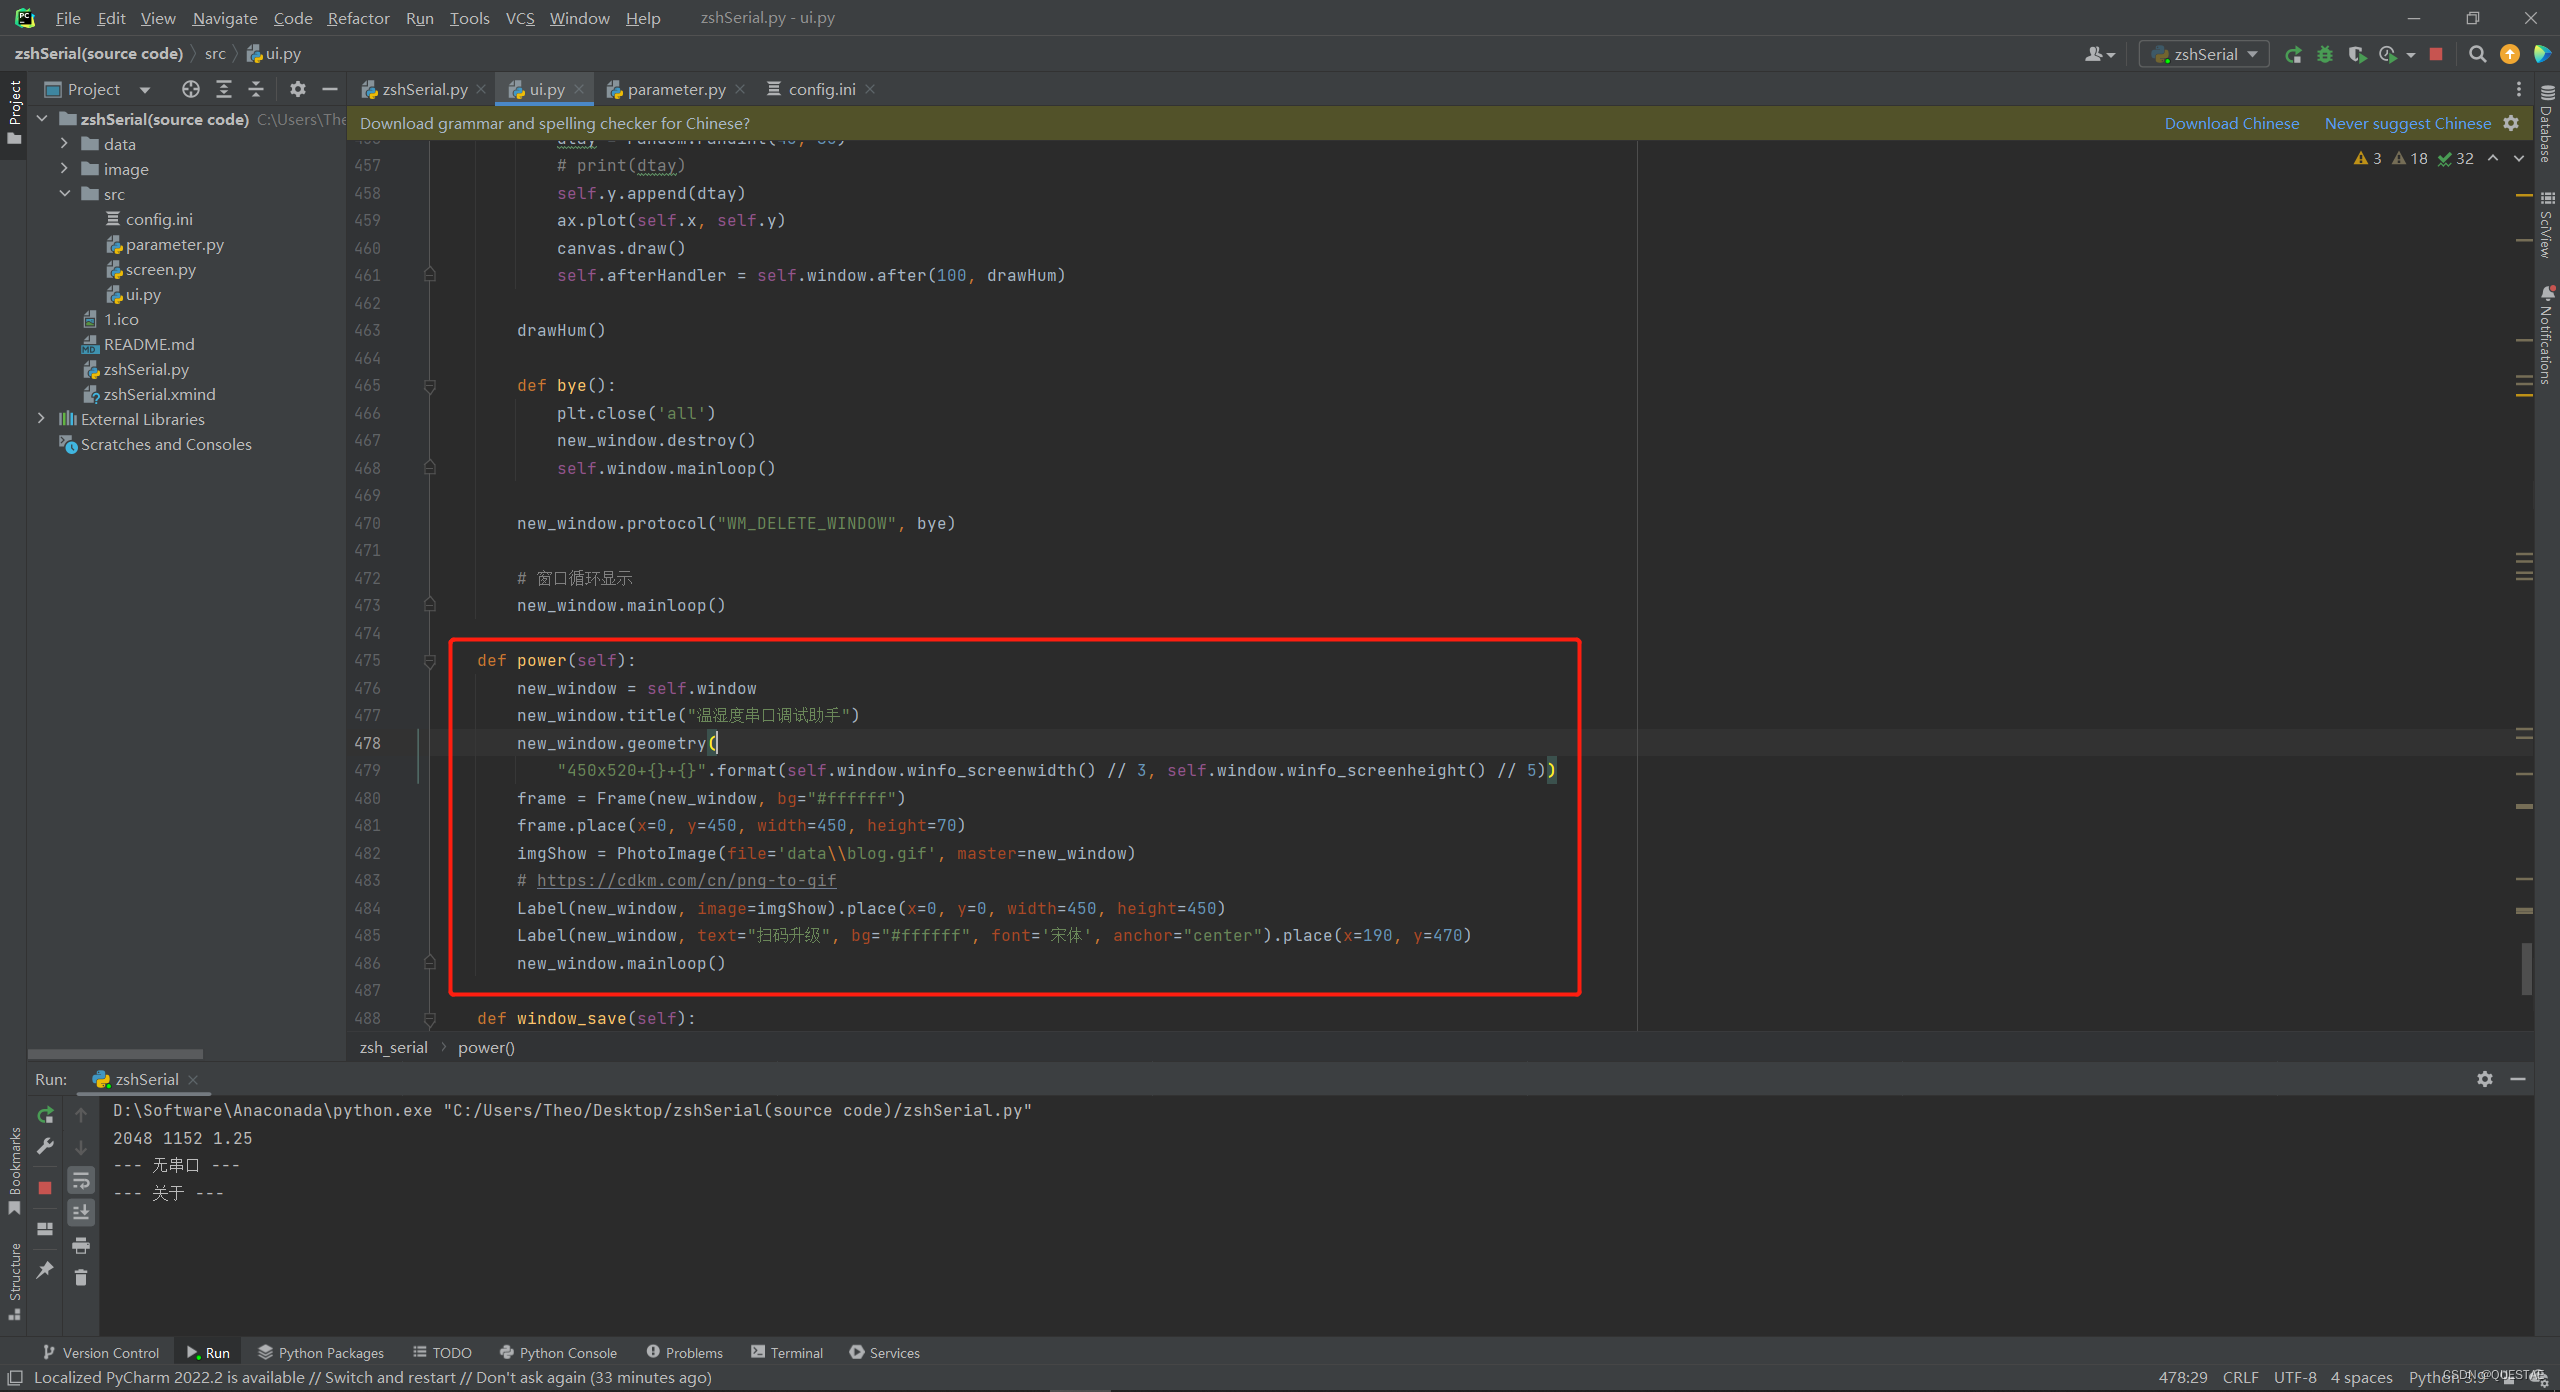Toggle pin tab in Run panel

(45, 1269)
